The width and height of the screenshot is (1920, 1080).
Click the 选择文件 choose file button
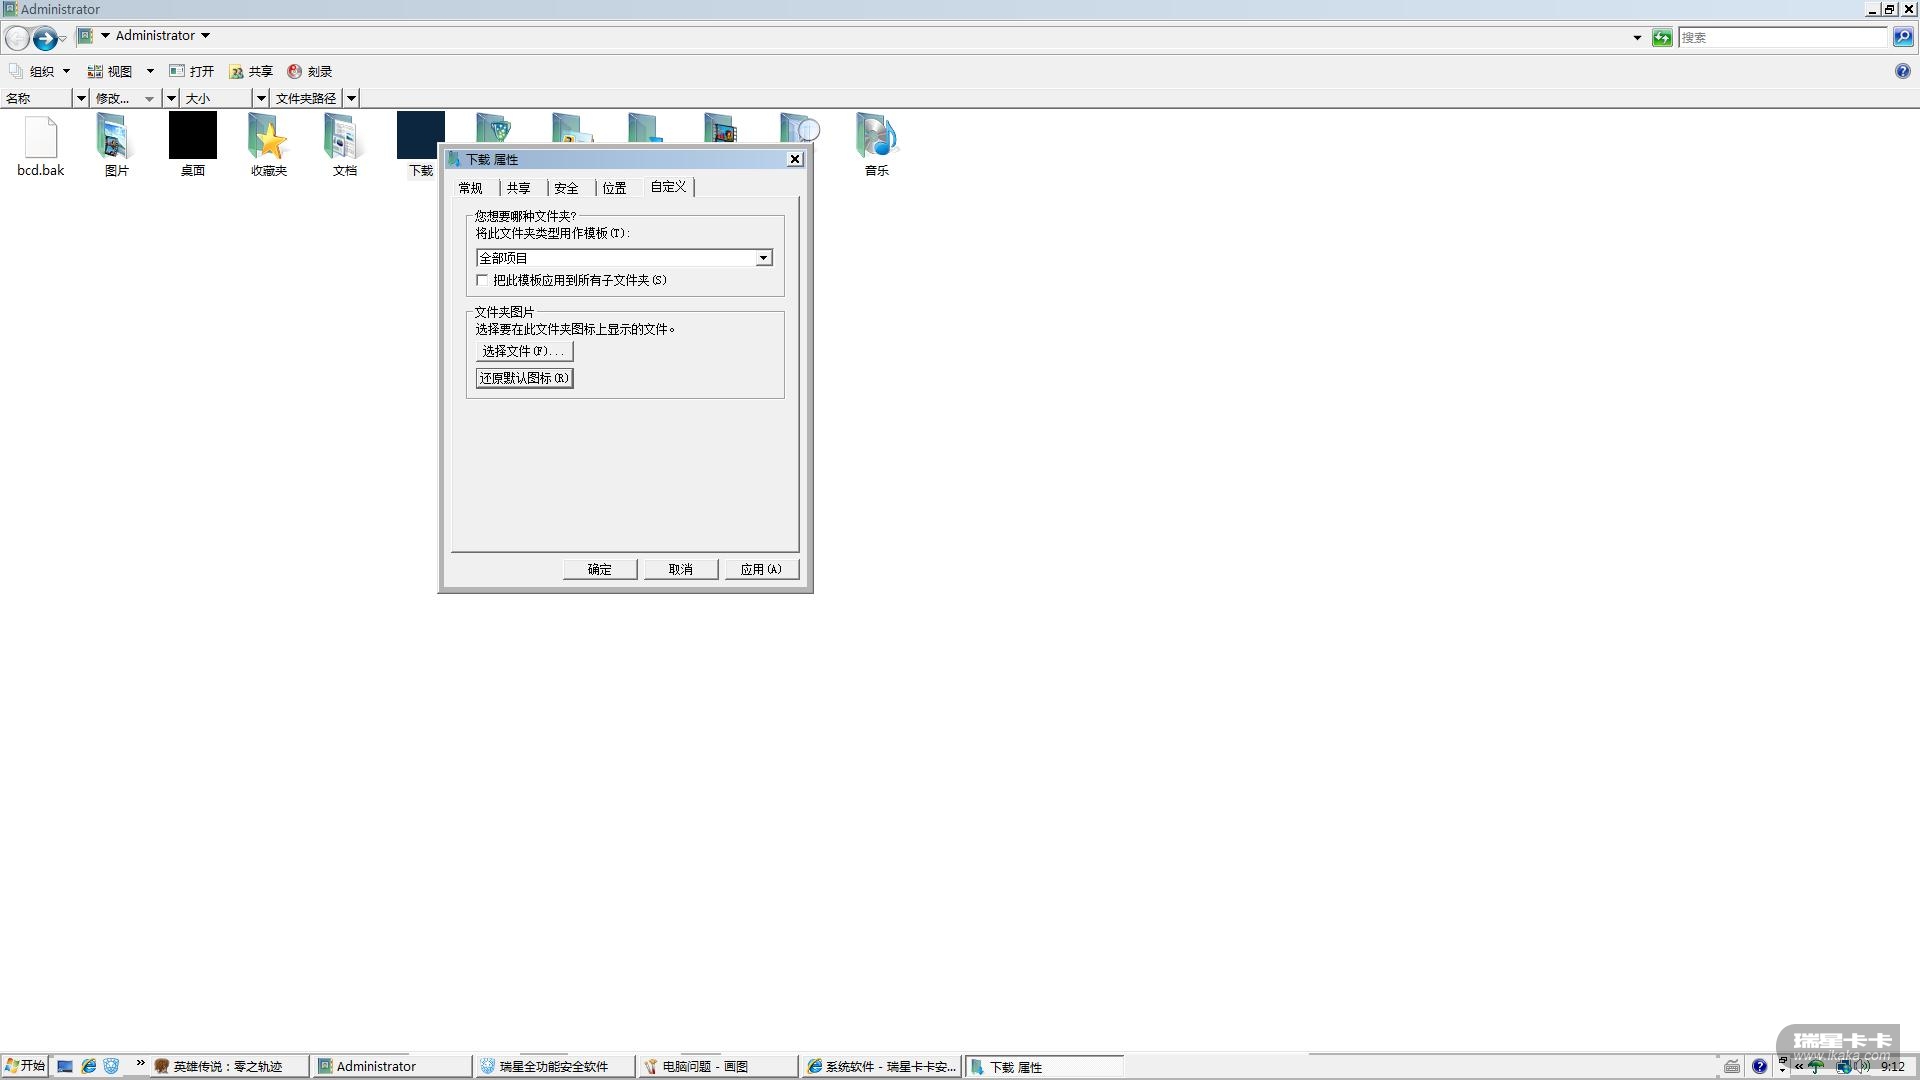click(x=523, y=351)
